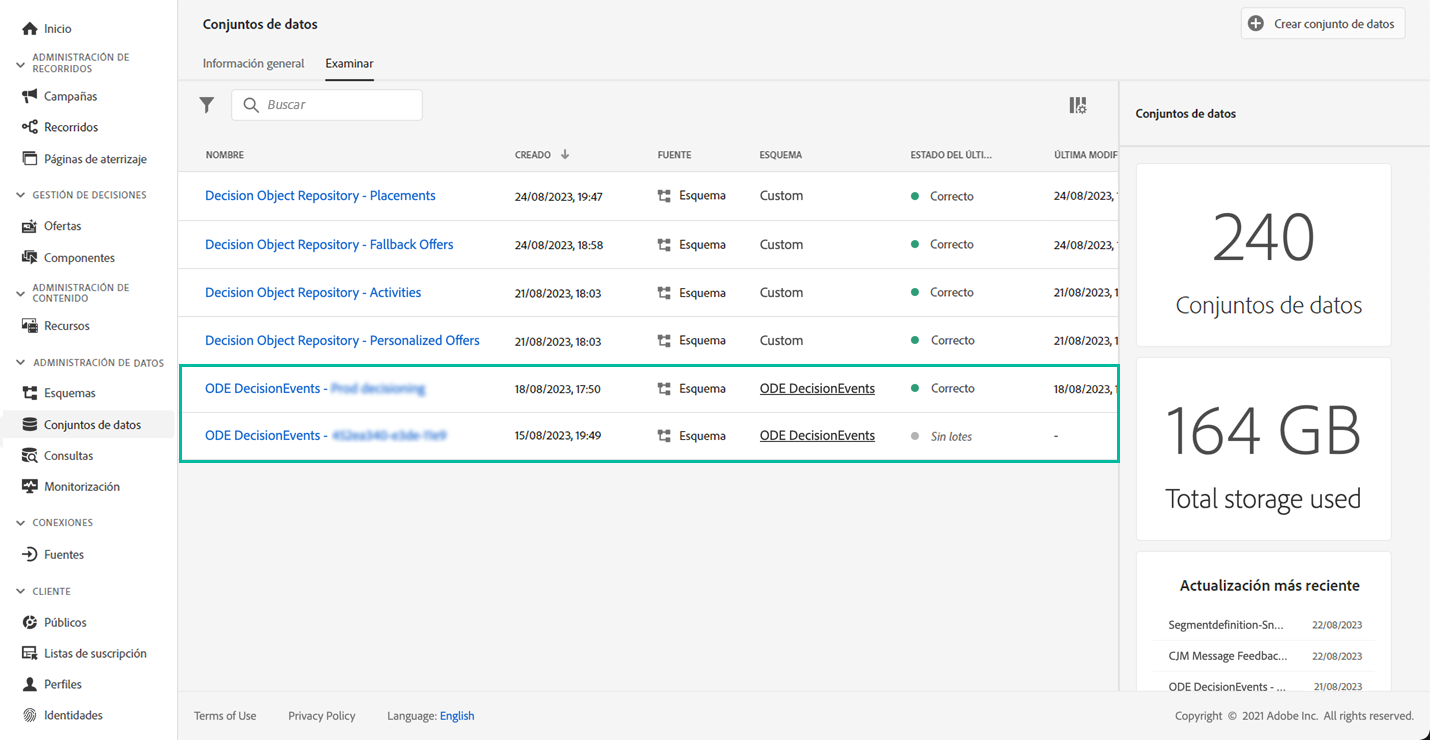This screenshot has height=740, width=1430.
Task: Open Decision Object Repository - Activities dataset
Action: 313,293
